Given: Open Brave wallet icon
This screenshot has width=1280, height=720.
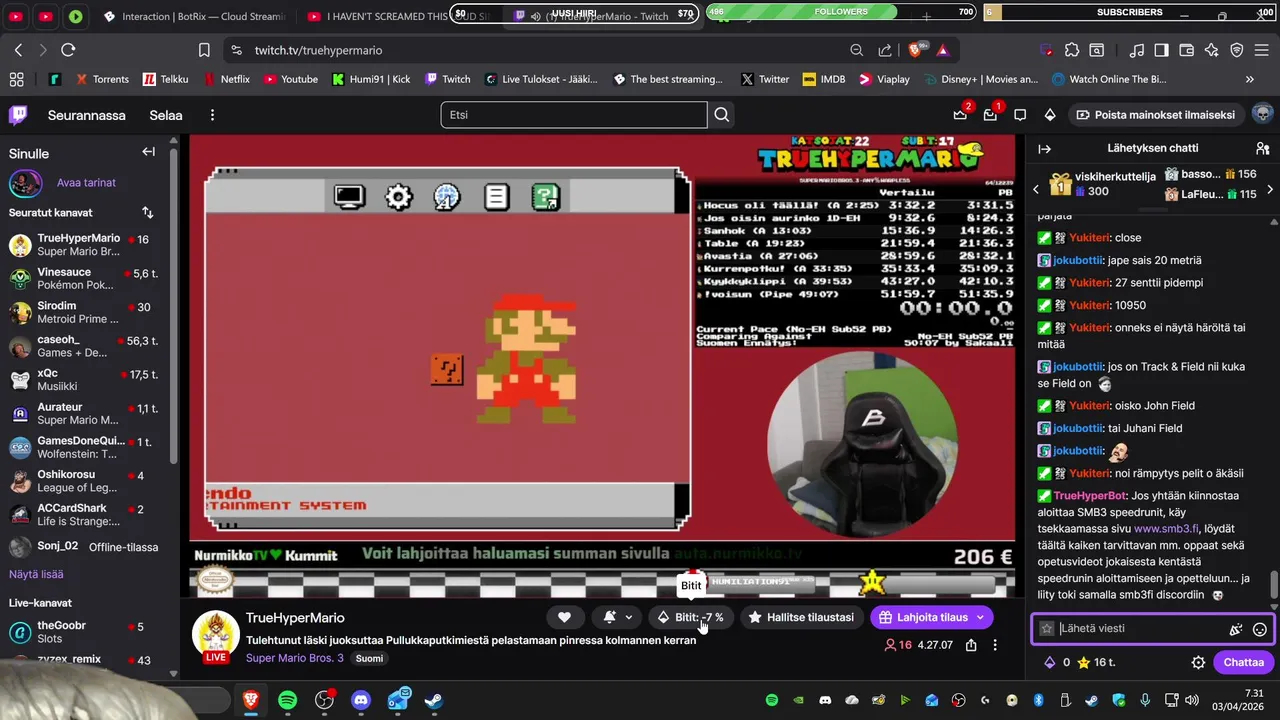Looking at the screenshot, I should [1187, 50].
